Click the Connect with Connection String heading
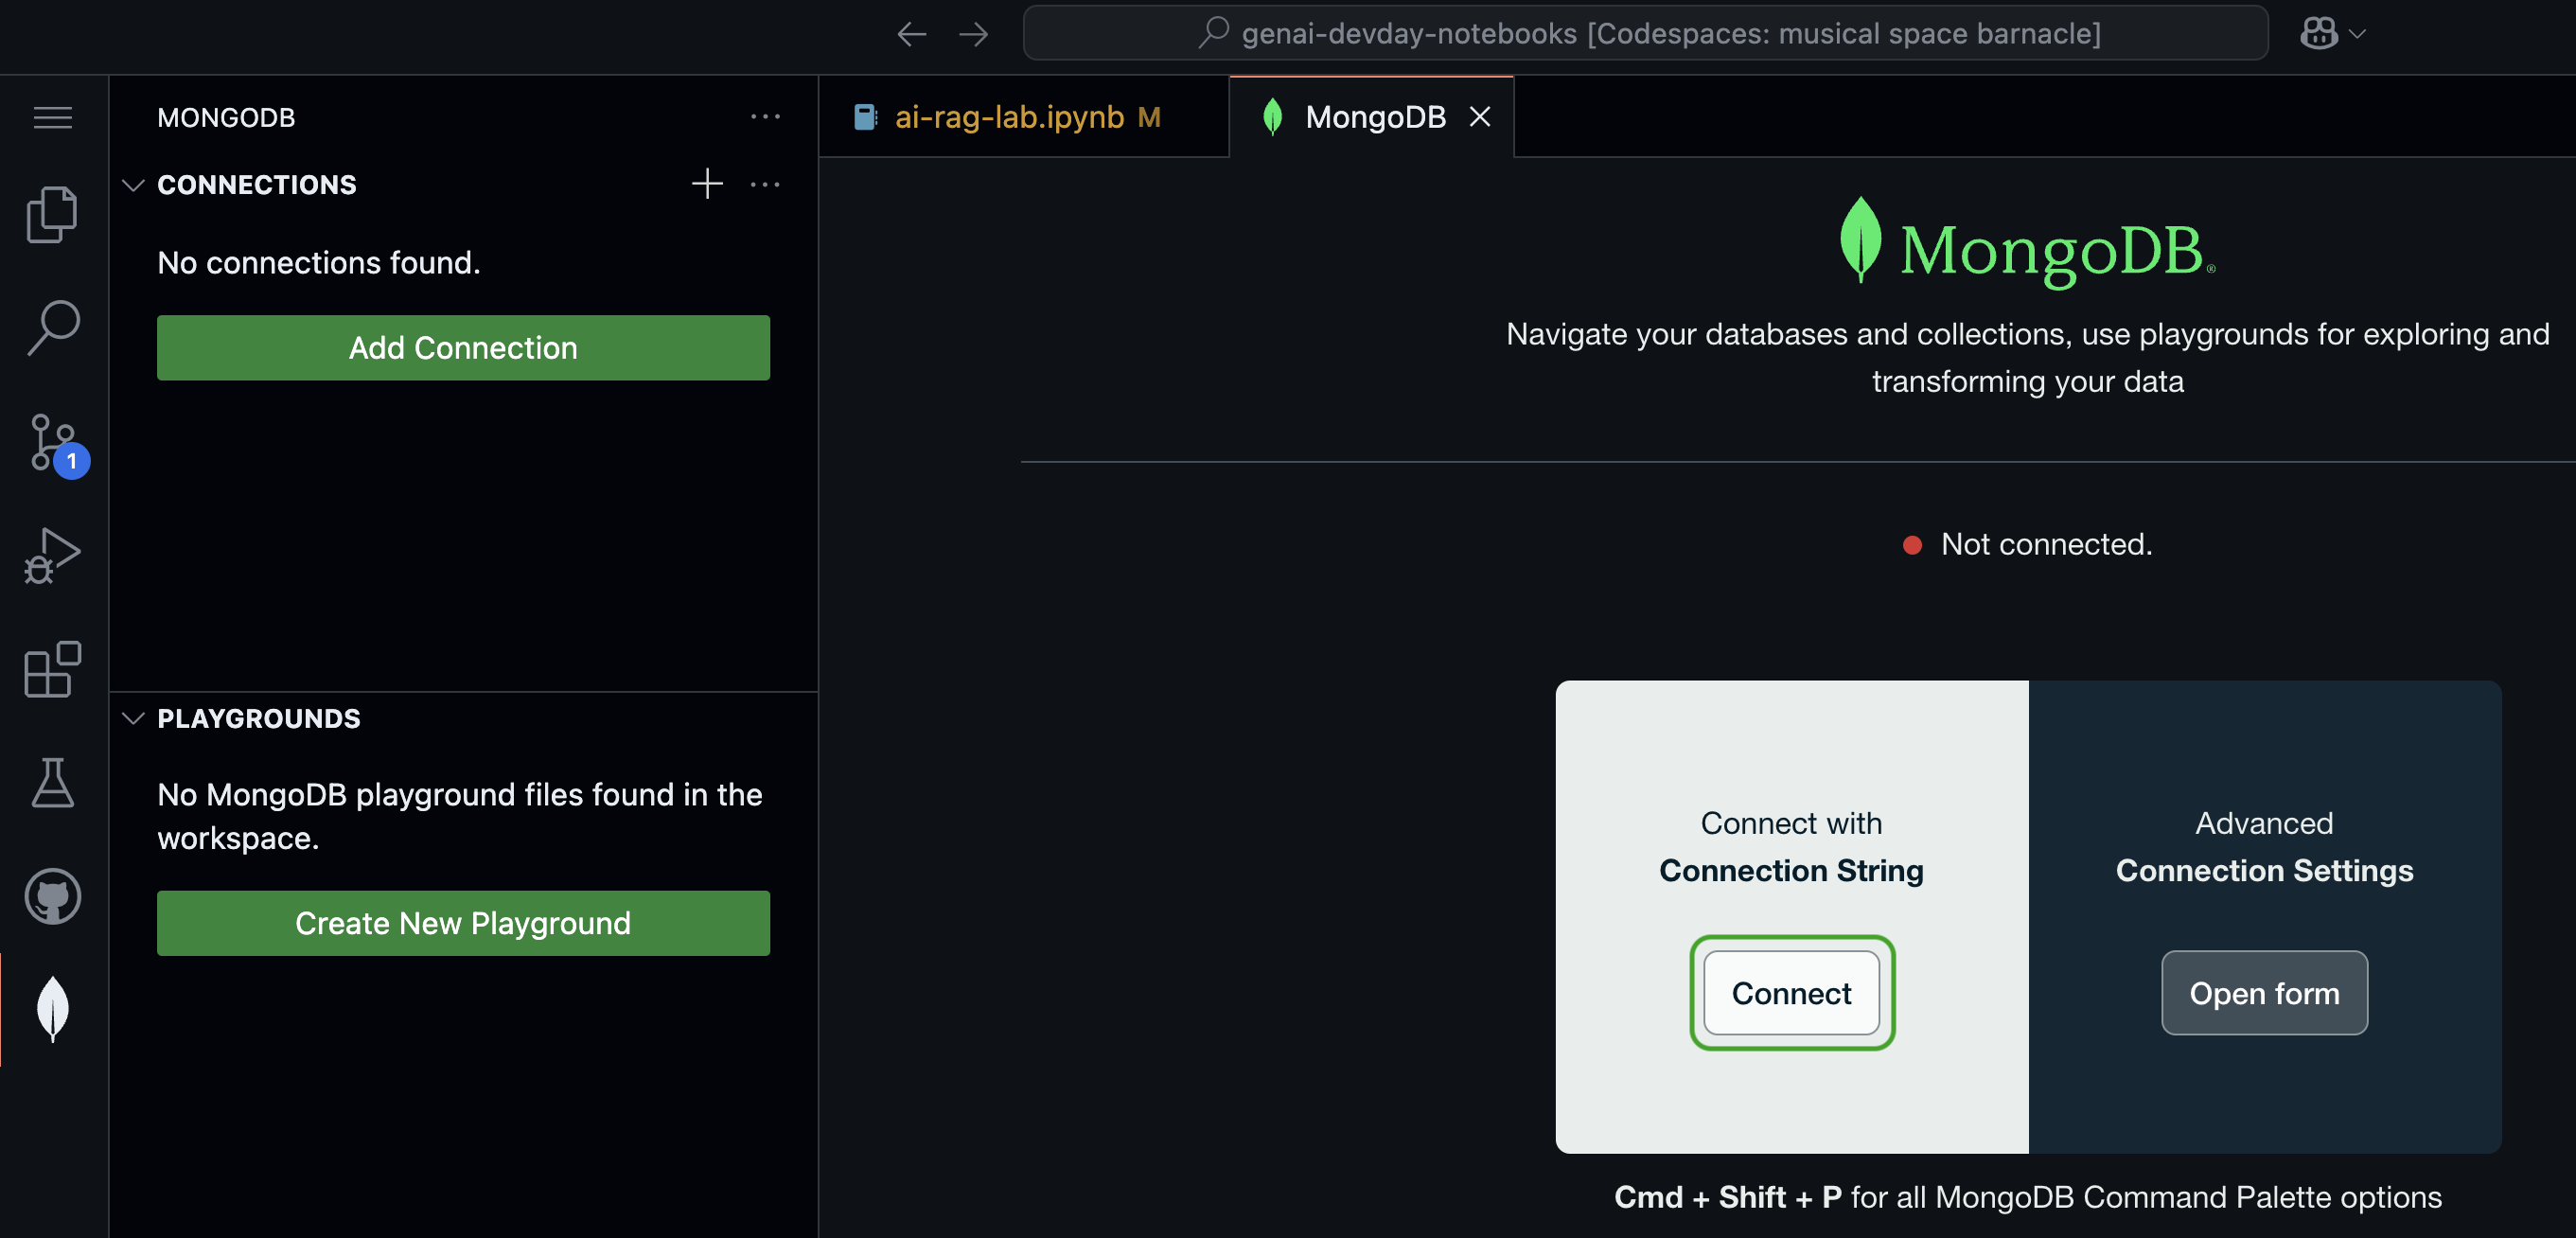Viewport: 2576px width, 1238px height. click(1791, 846)
